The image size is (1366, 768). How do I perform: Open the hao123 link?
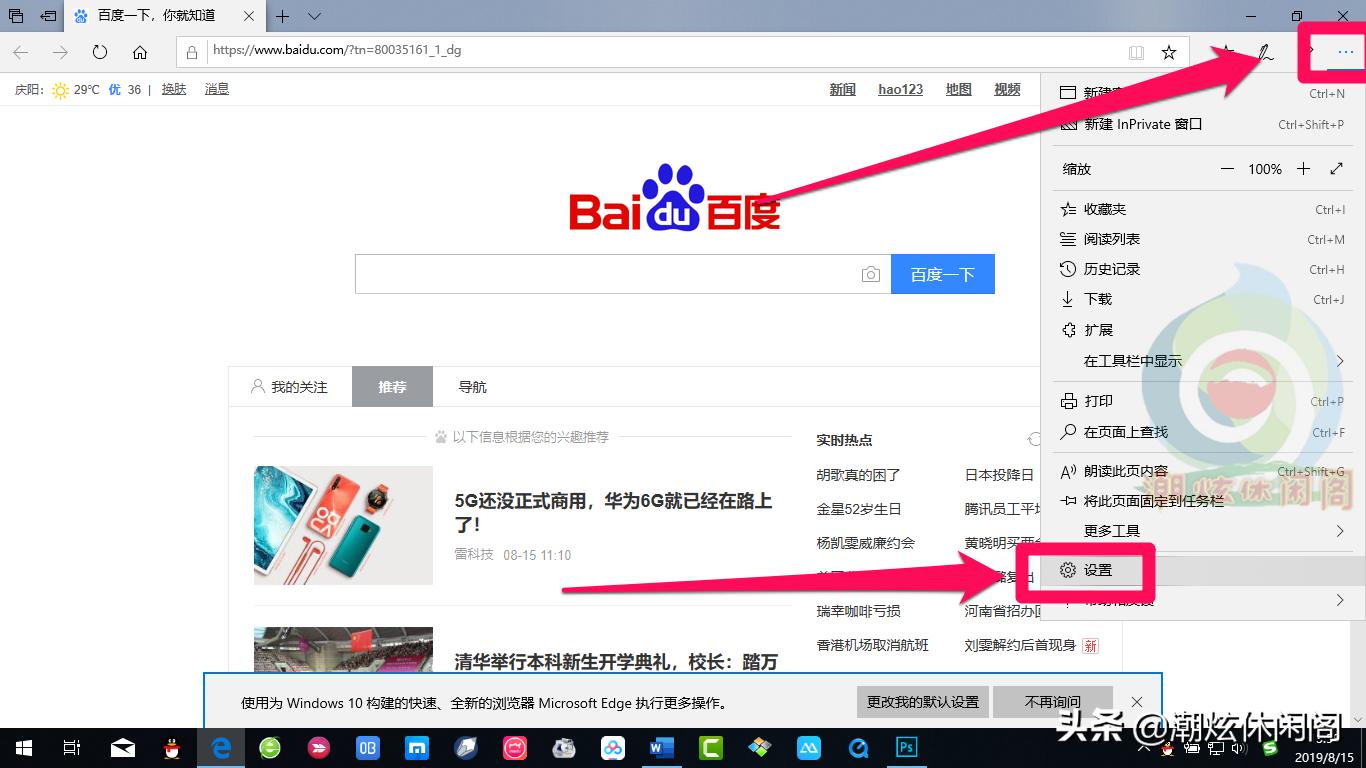pos(900,89)
